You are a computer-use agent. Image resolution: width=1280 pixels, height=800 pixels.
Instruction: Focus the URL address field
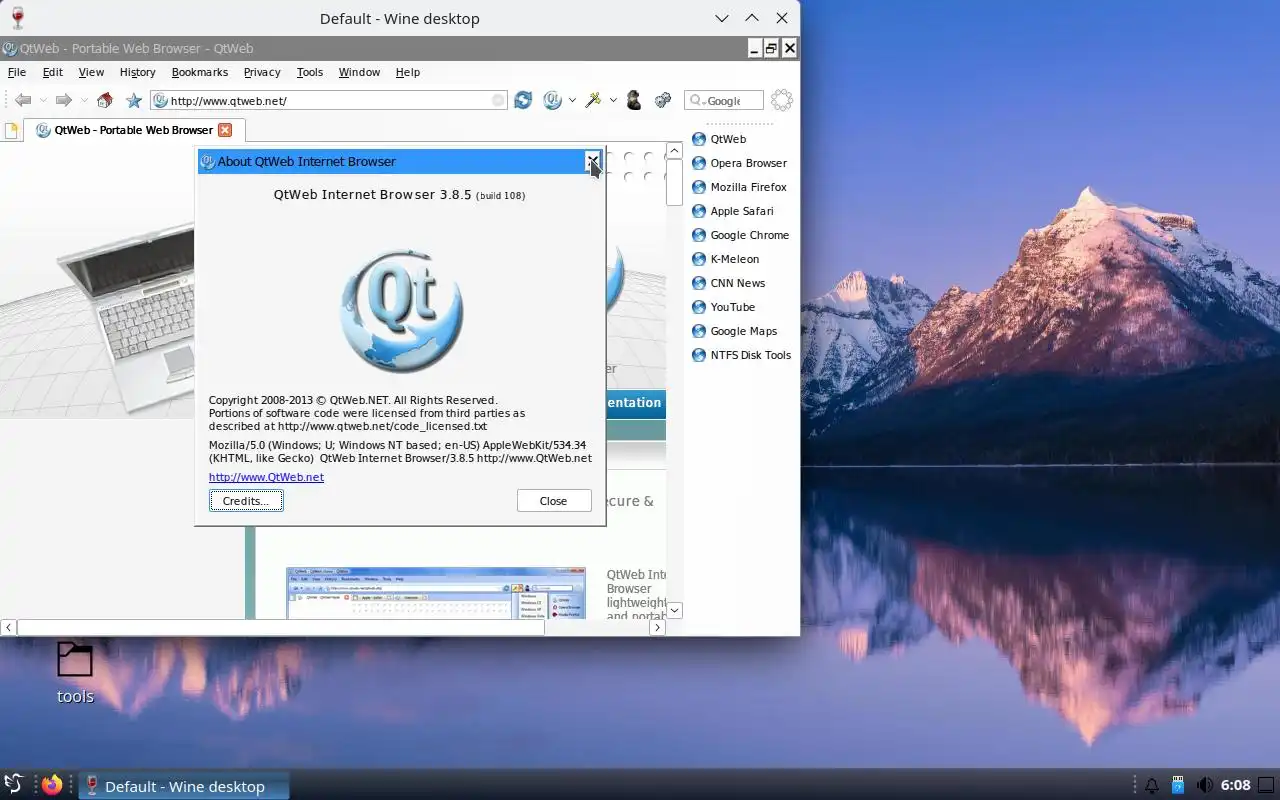coord(330,100)
